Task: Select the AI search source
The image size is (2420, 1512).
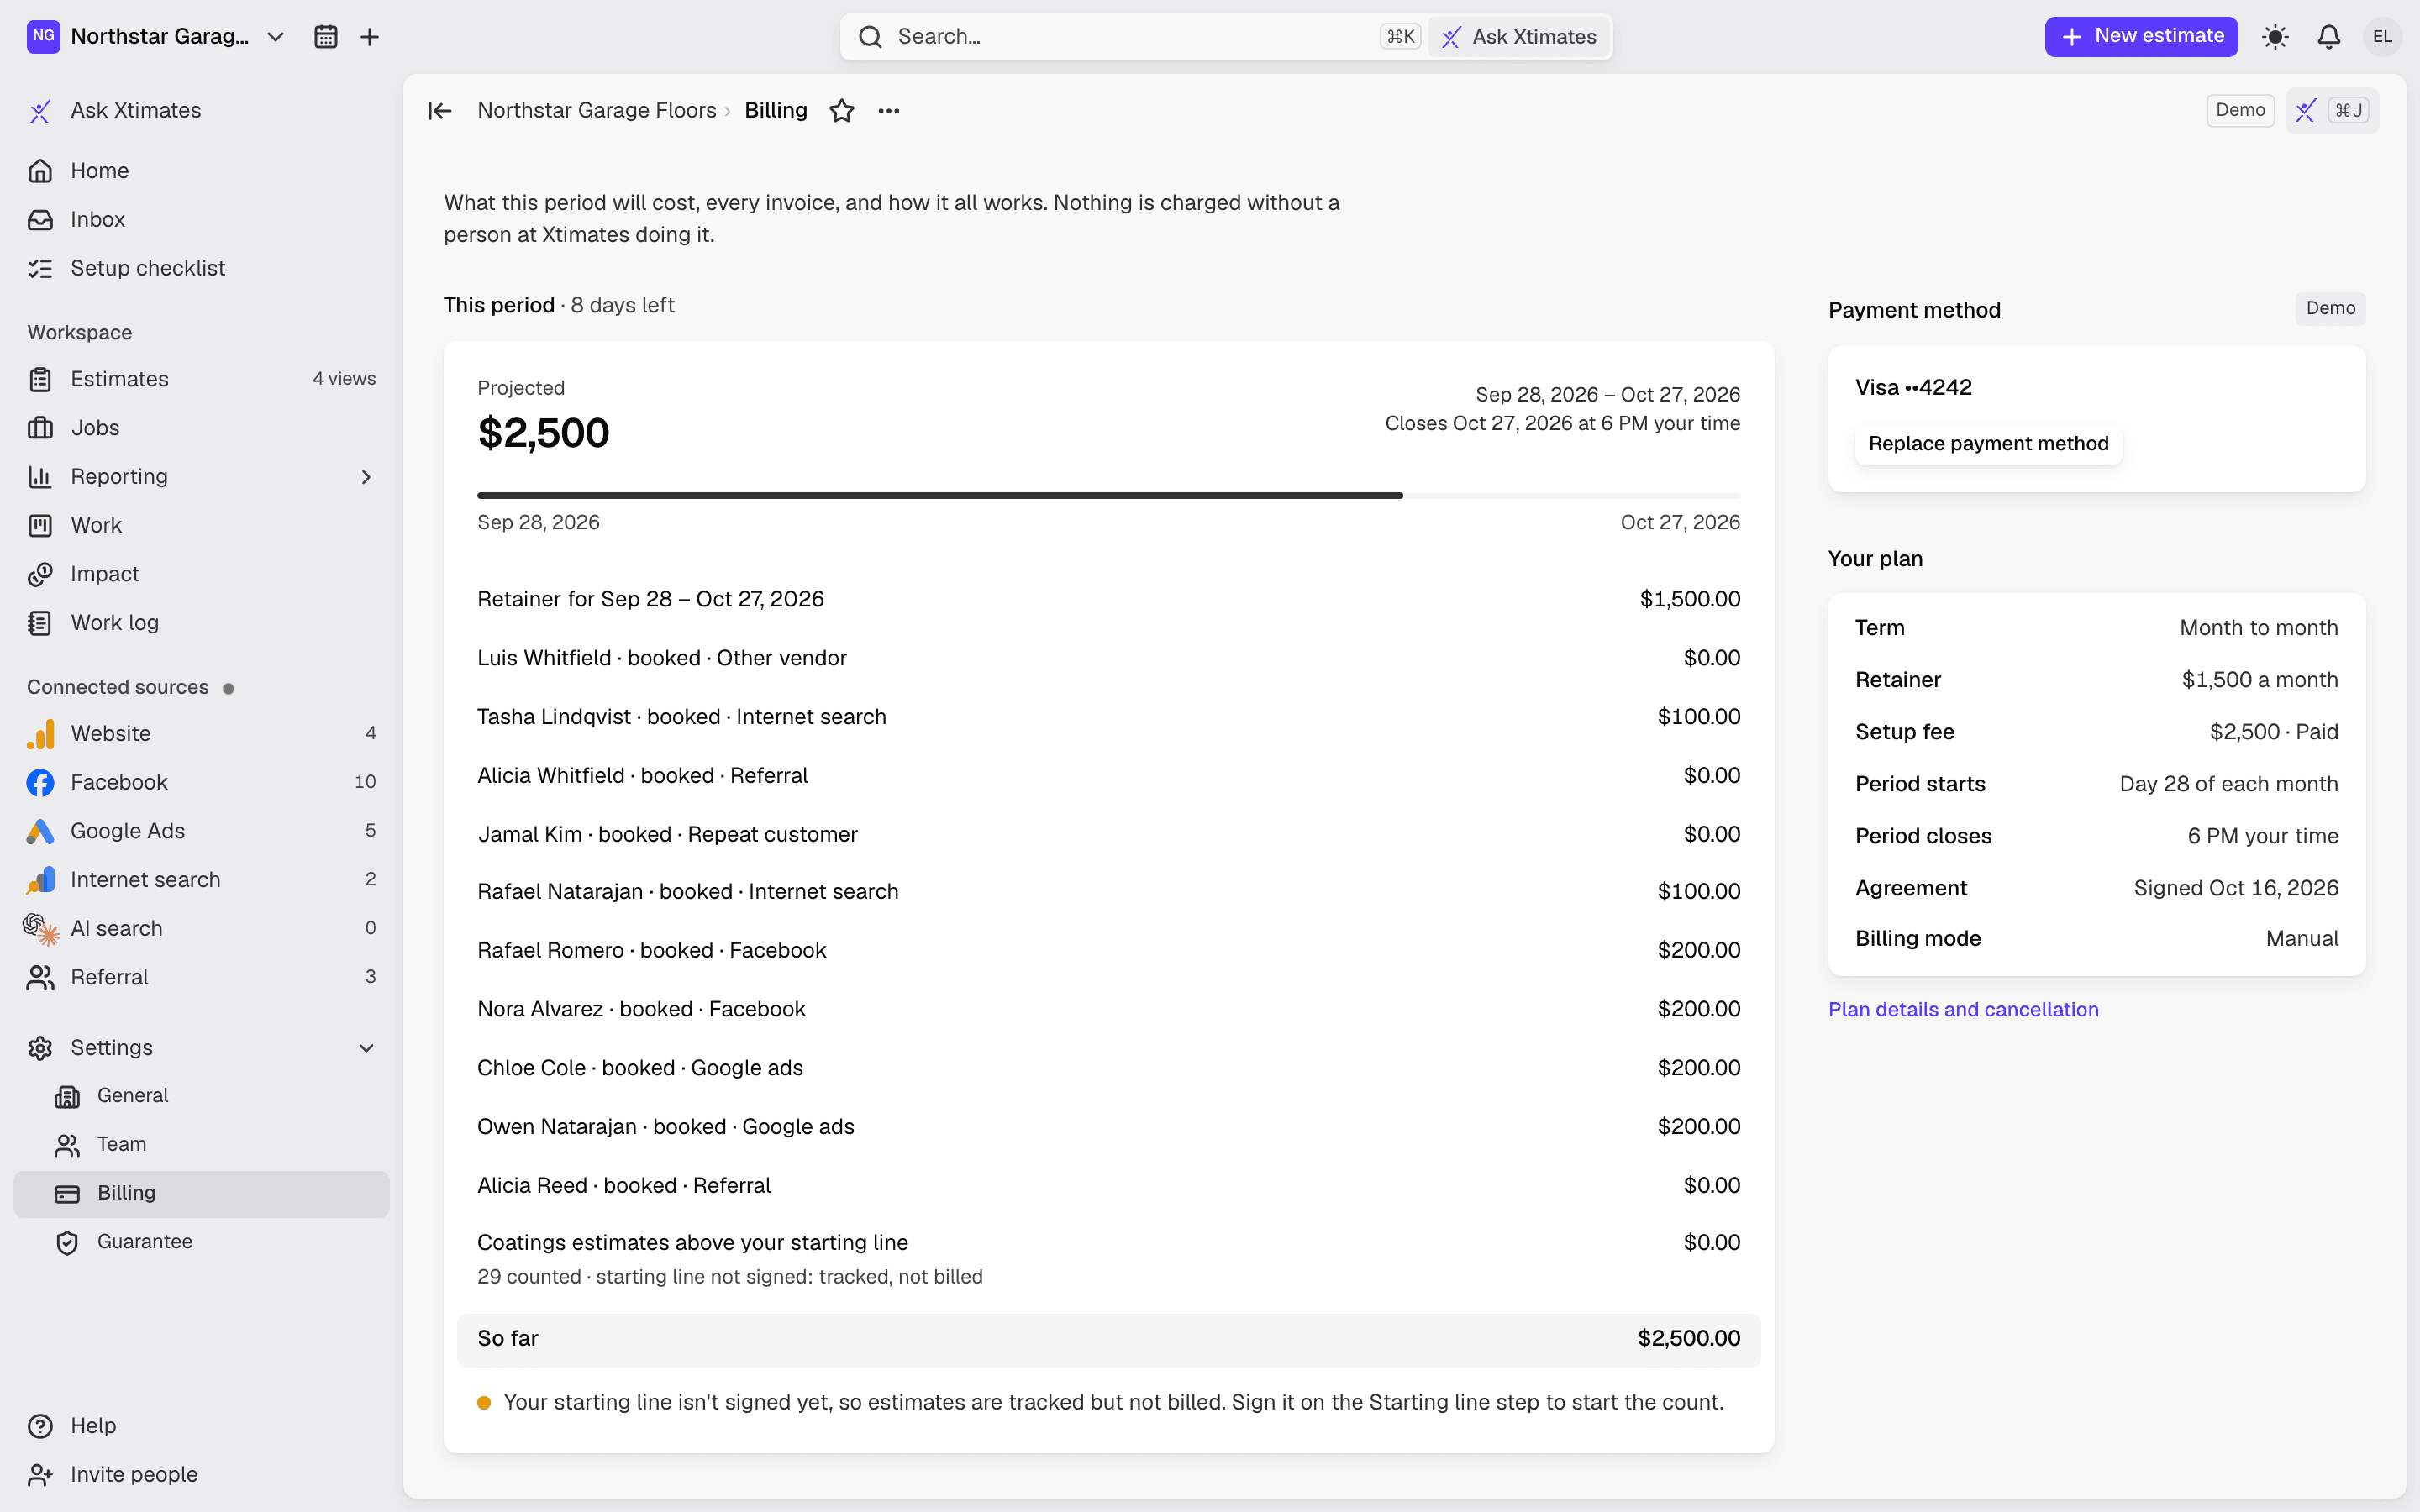Action: pyautogui.click(x=201, y=928)
